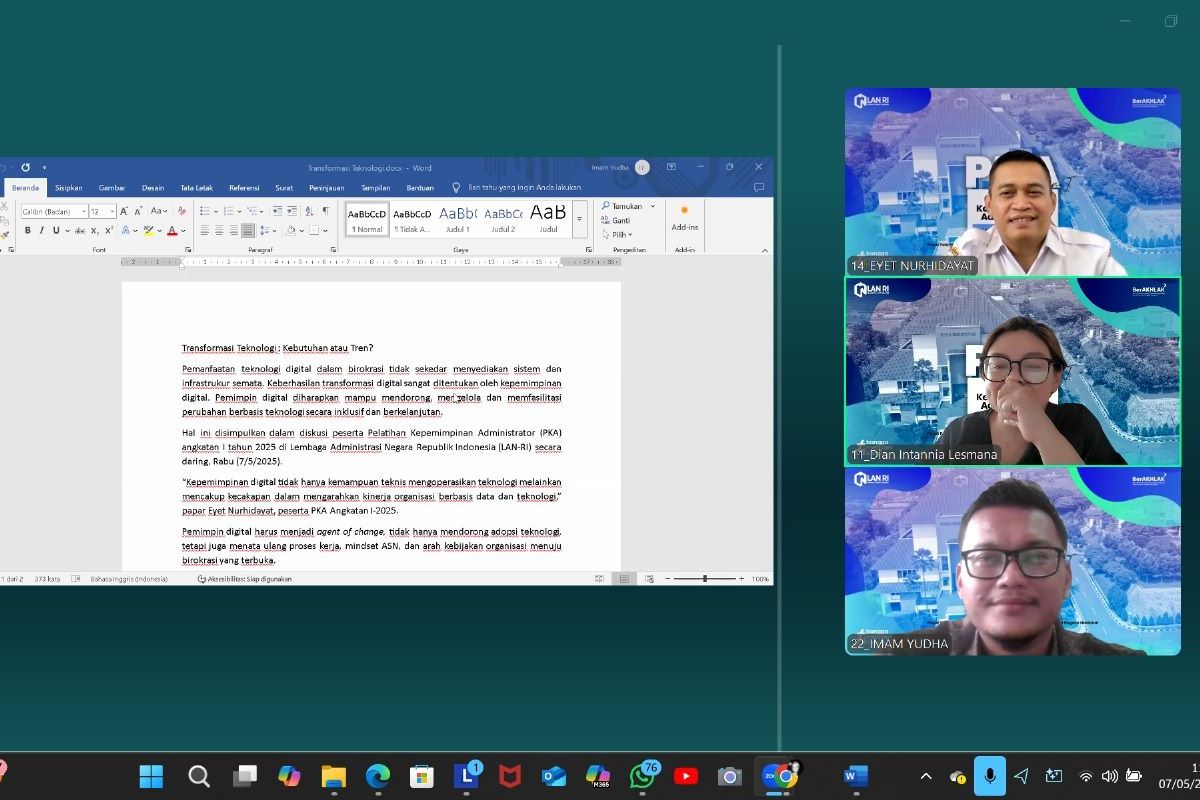This screenshot has height=800, width=1200.
Task: Open the Tata Letak ribbon tab
Action: pos(196,187)
